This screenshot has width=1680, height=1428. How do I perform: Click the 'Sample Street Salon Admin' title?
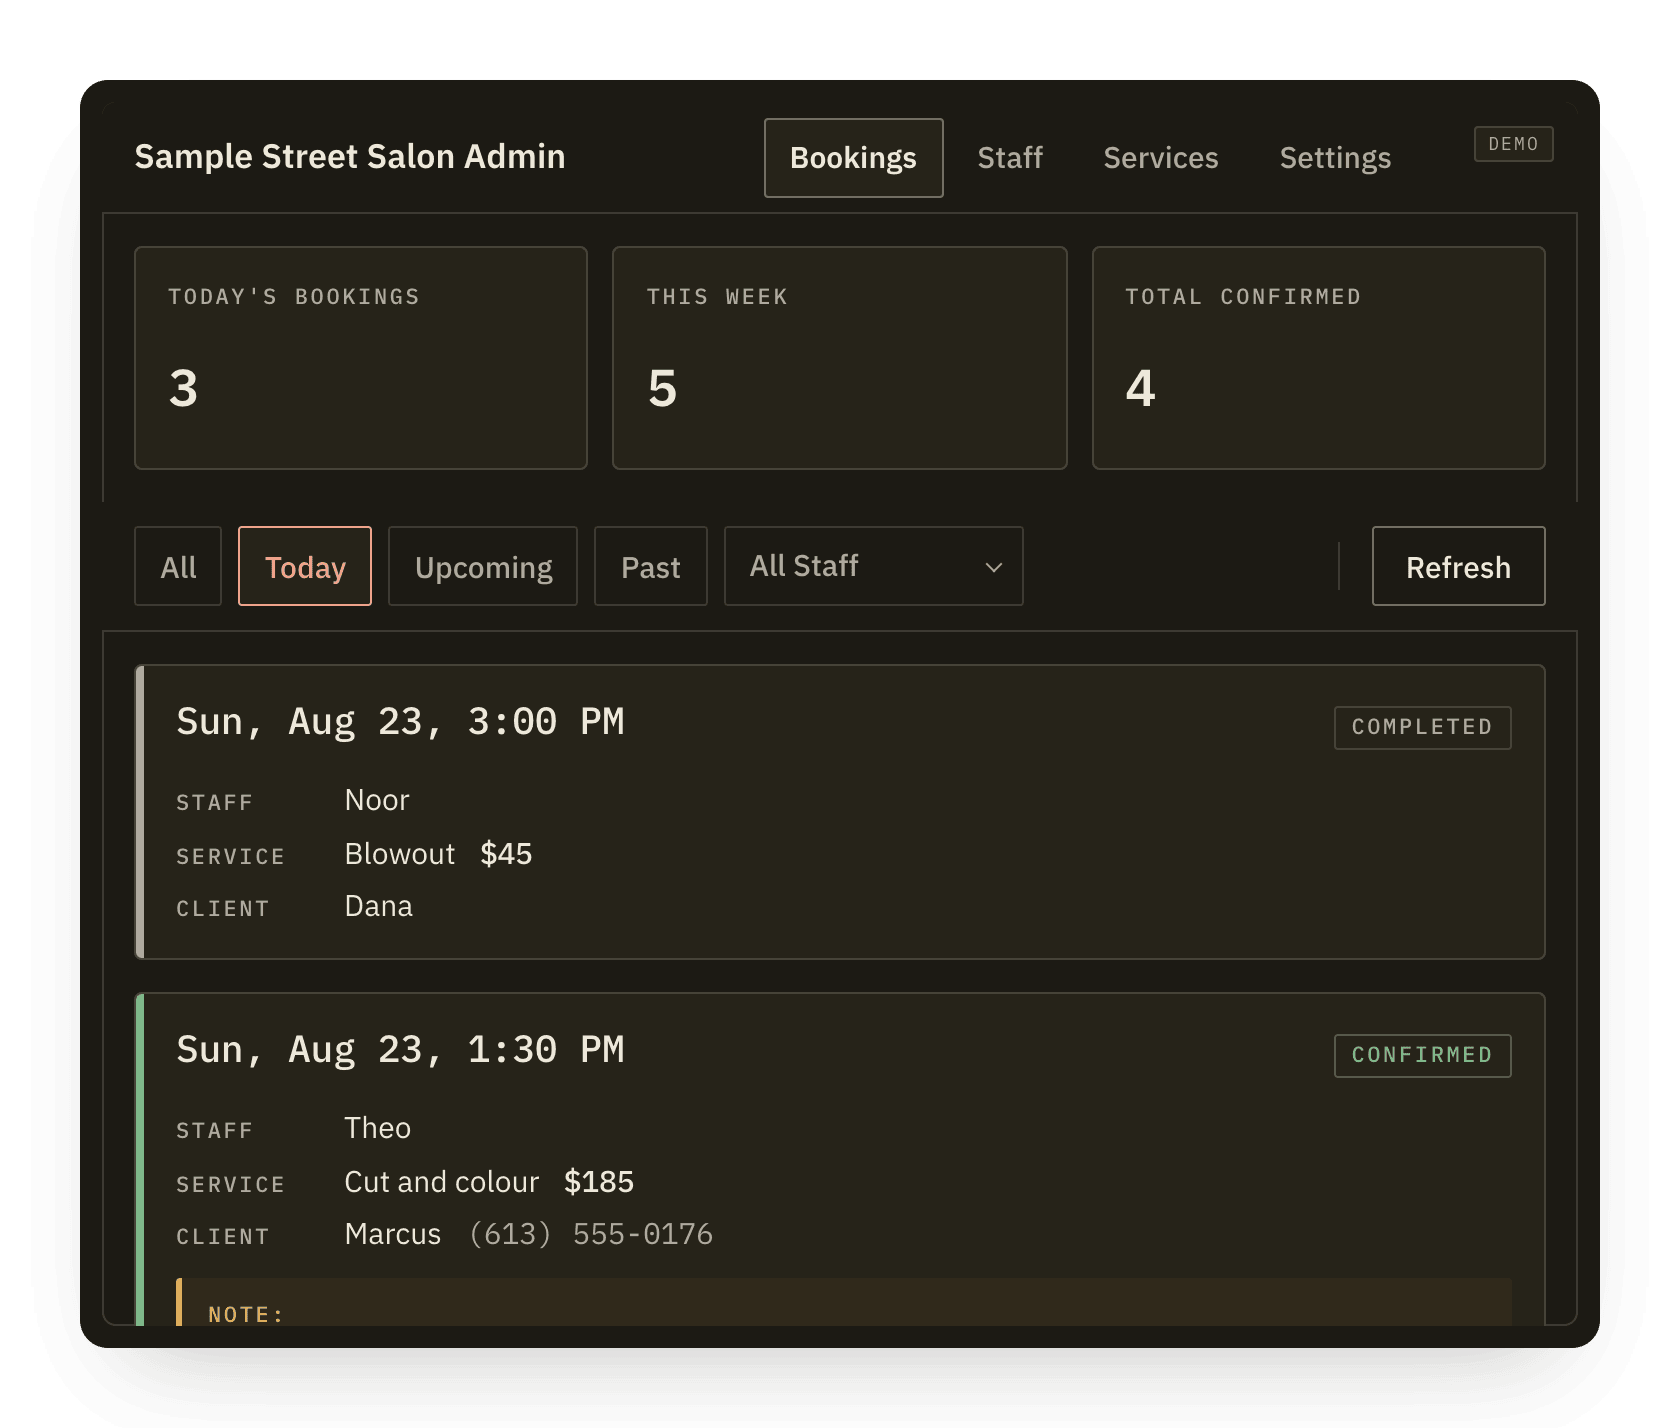pos(350,157)
